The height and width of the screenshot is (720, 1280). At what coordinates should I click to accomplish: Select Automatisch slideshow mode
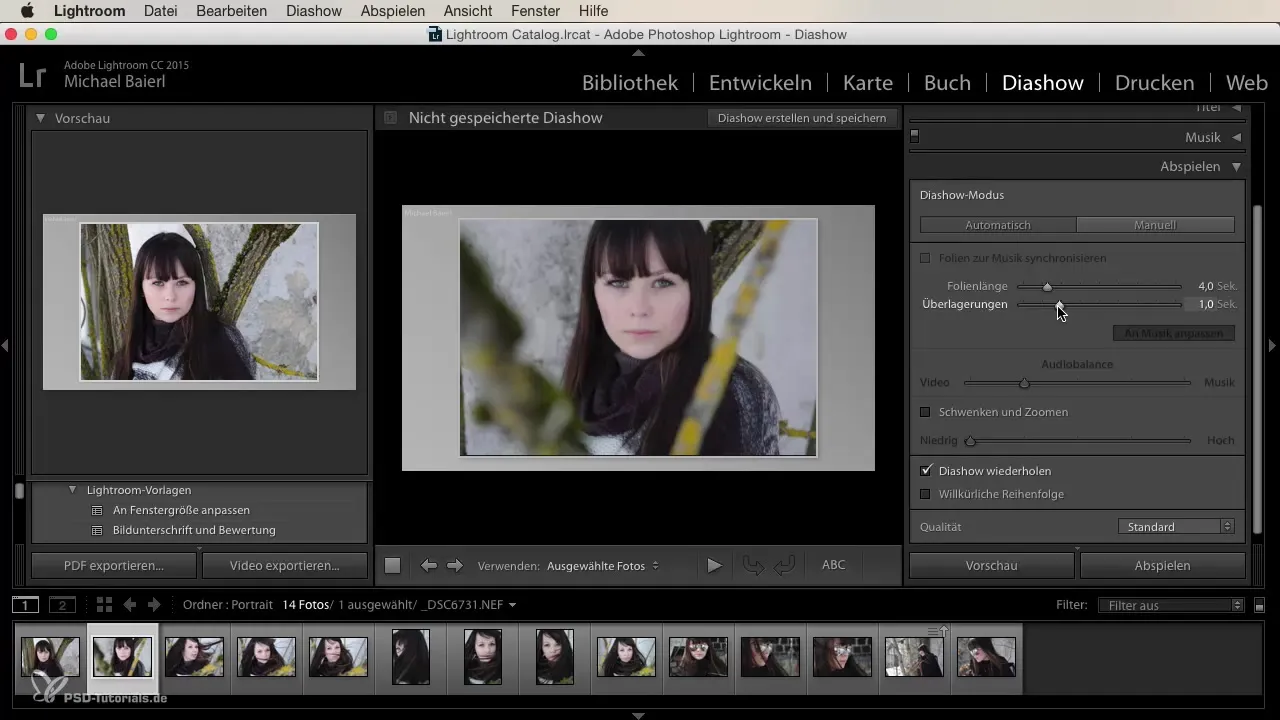point(998,225)
